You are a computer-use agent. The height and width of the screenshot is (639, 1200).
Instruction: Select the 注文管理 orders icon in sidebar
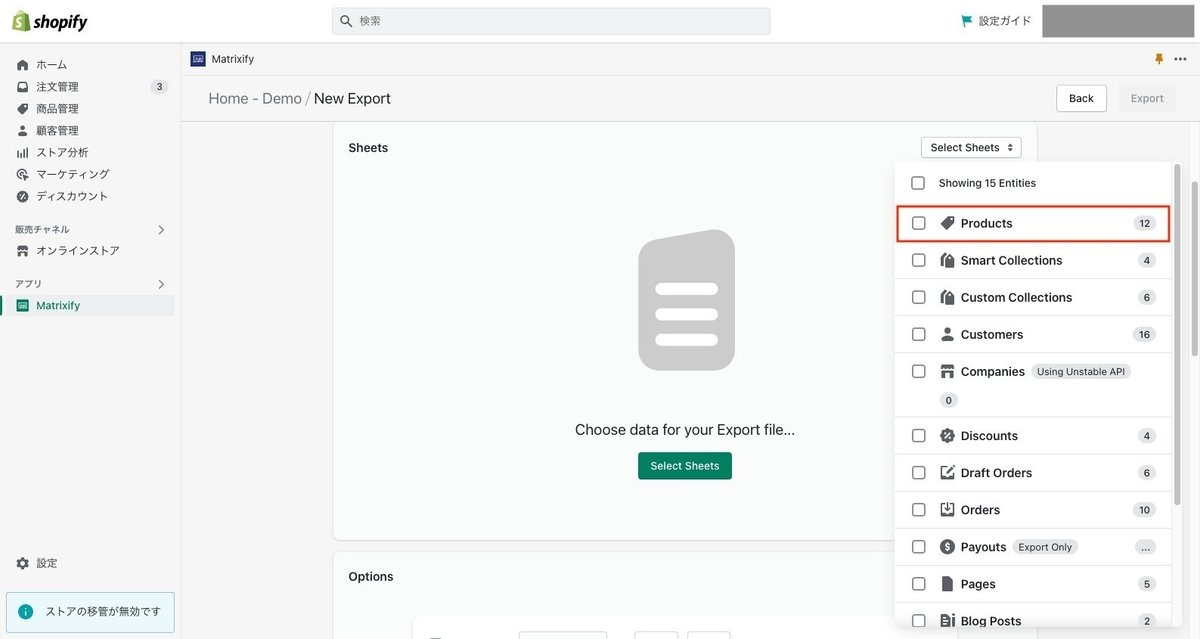click(x=22, y=86)
